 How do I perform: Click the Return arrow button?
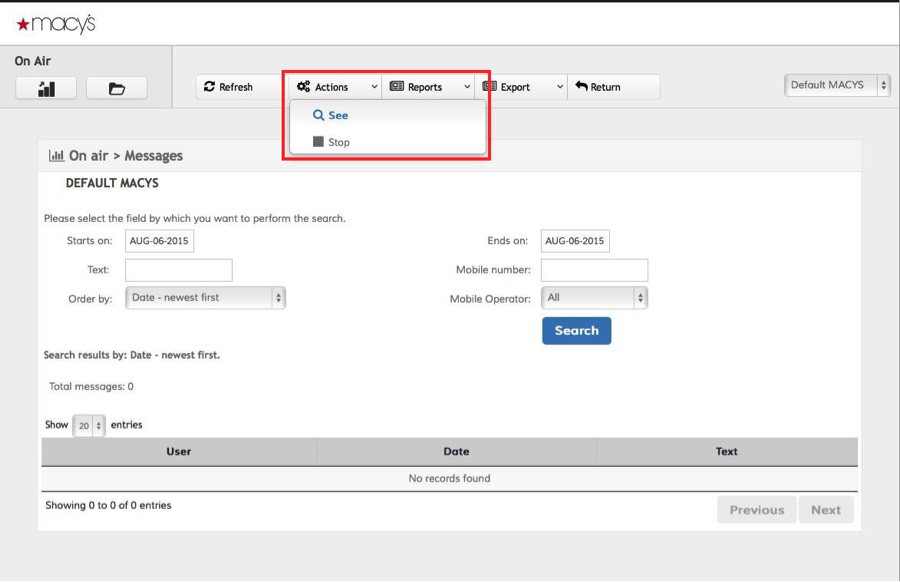coord(598,87)
